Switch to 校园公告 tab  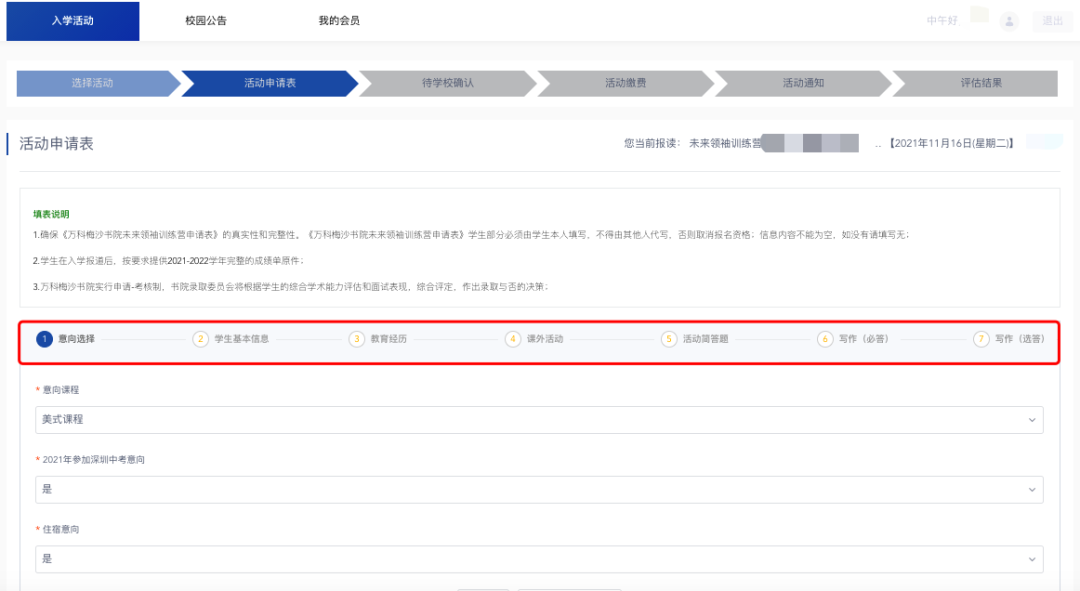pyautogui.click(x=206, y=21)
